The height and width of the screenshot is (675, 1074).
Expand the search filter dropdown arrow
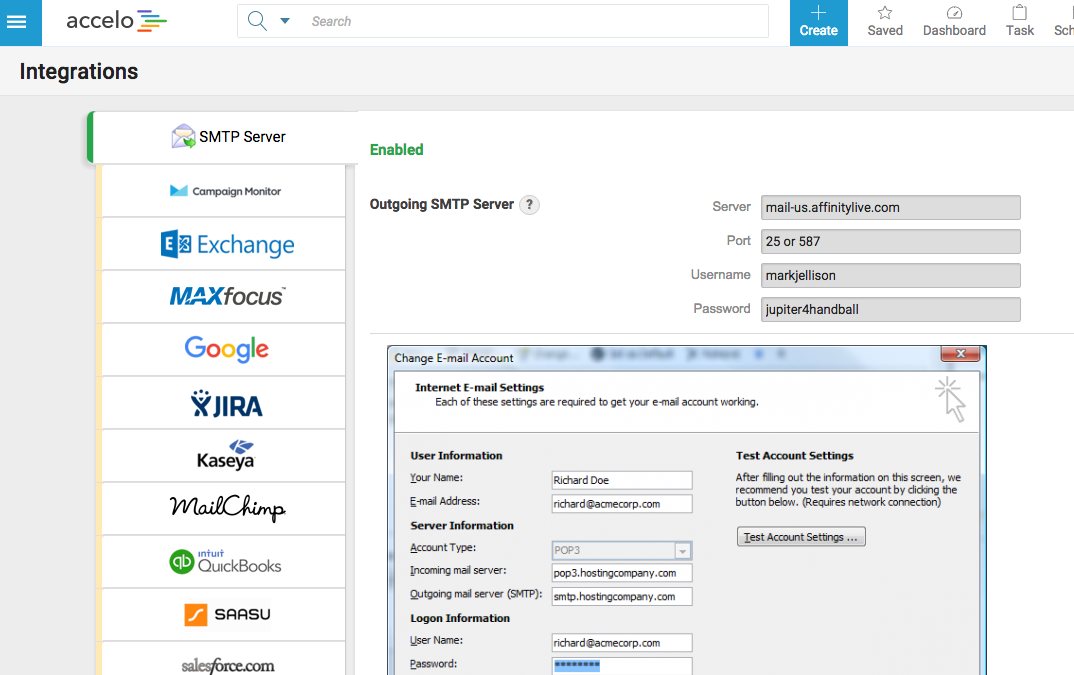(285, 21)
